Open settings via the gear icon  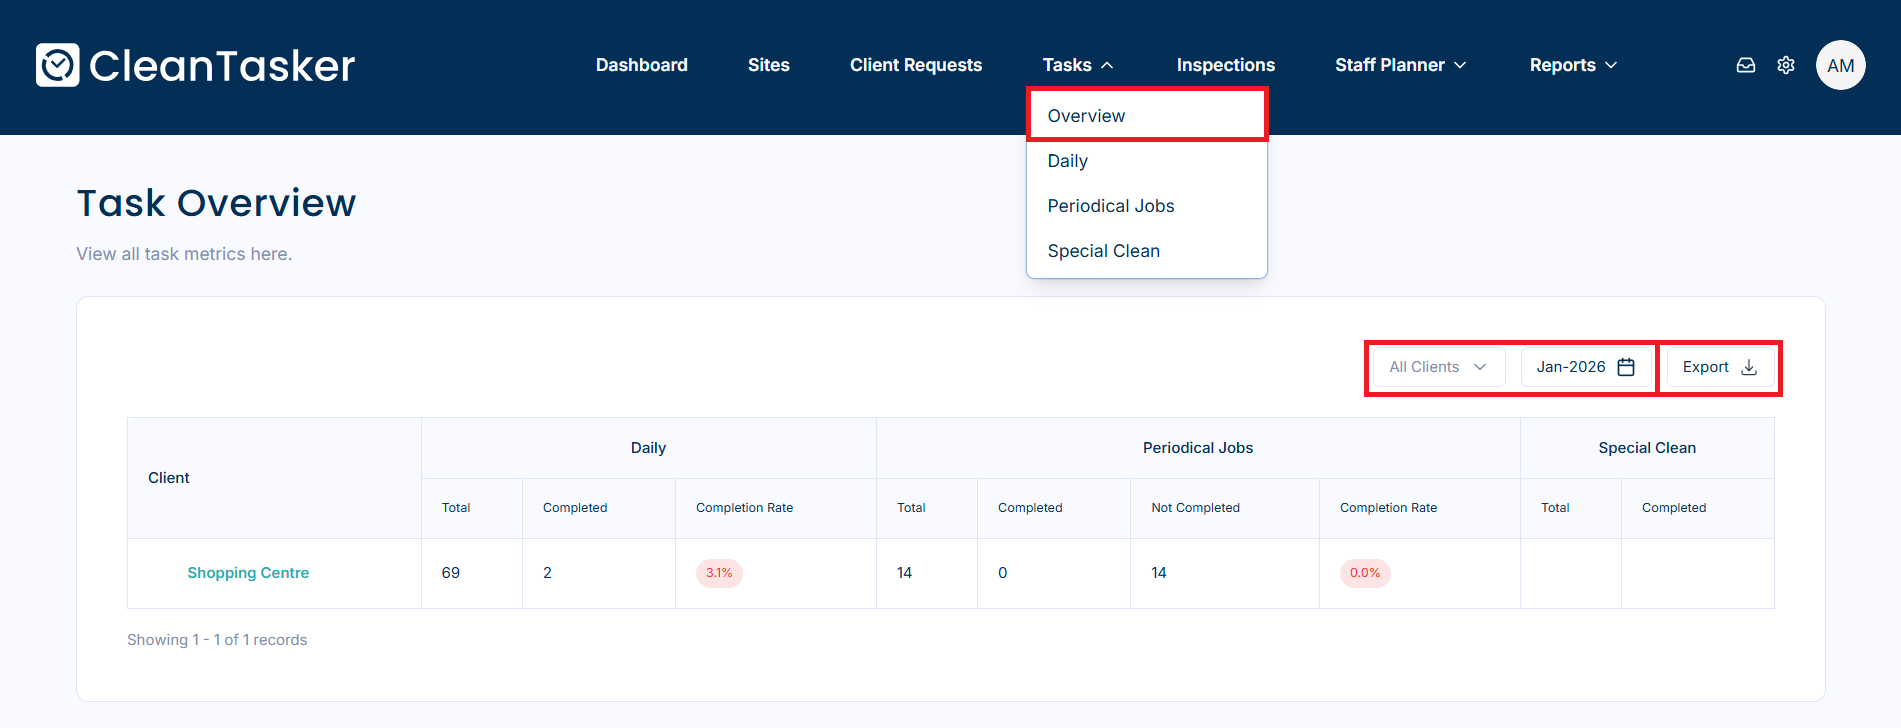click(1785, 65)
